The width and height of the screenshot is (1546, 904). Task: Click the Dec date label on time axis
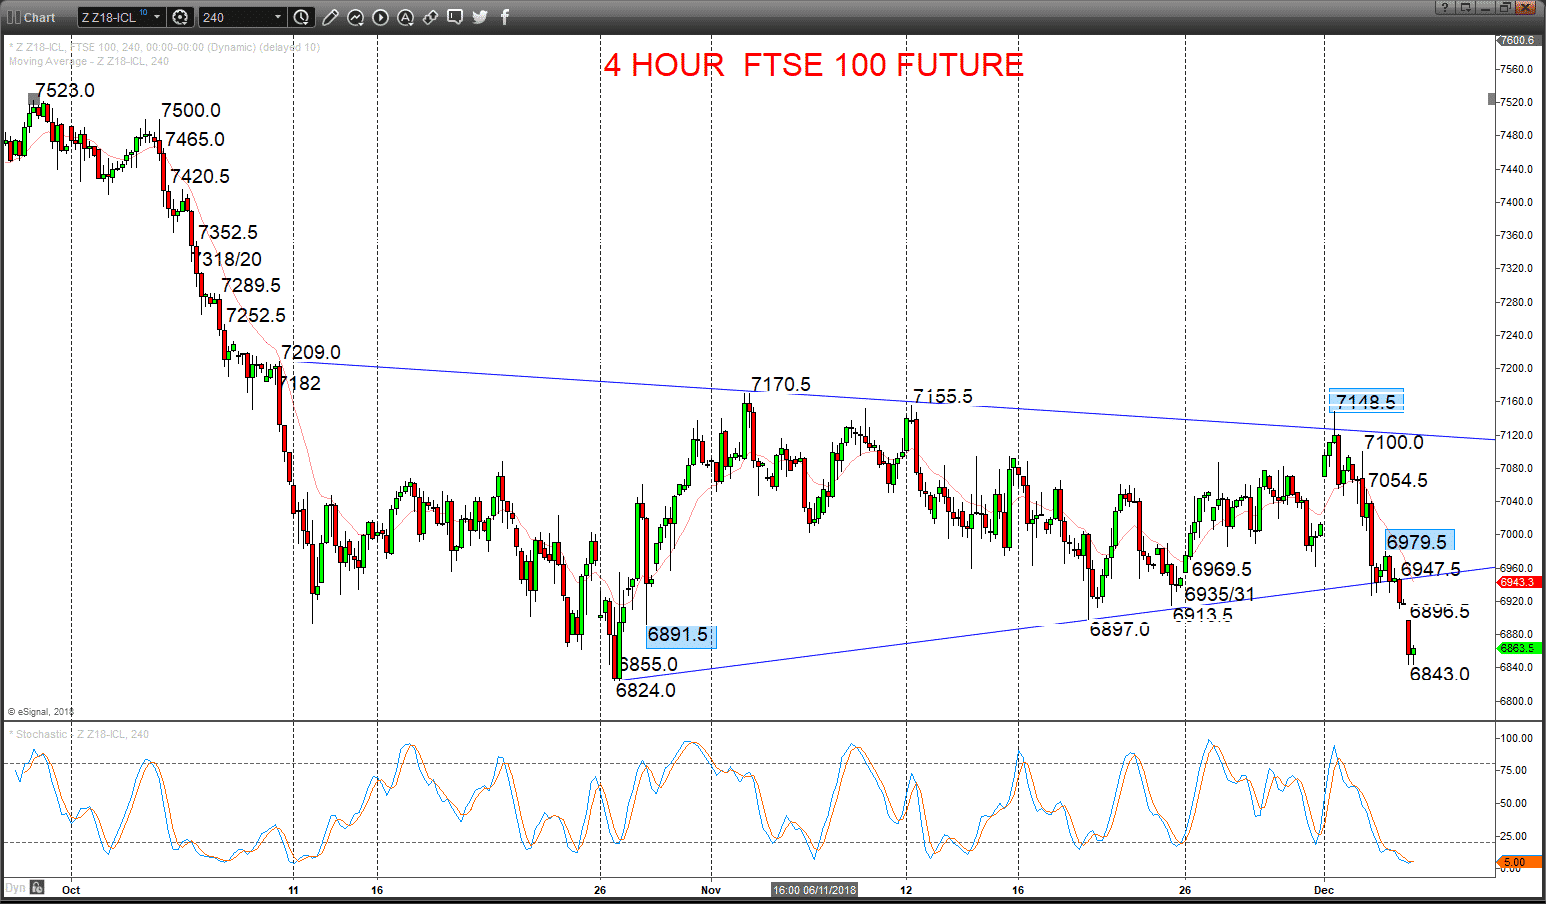coord(1324,889)
